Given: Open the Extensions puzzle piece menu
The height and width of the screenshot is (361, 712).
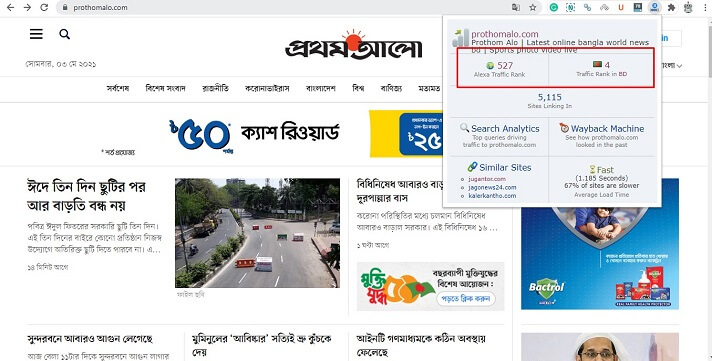Looking at the screenshot, I should pos(671,7).
